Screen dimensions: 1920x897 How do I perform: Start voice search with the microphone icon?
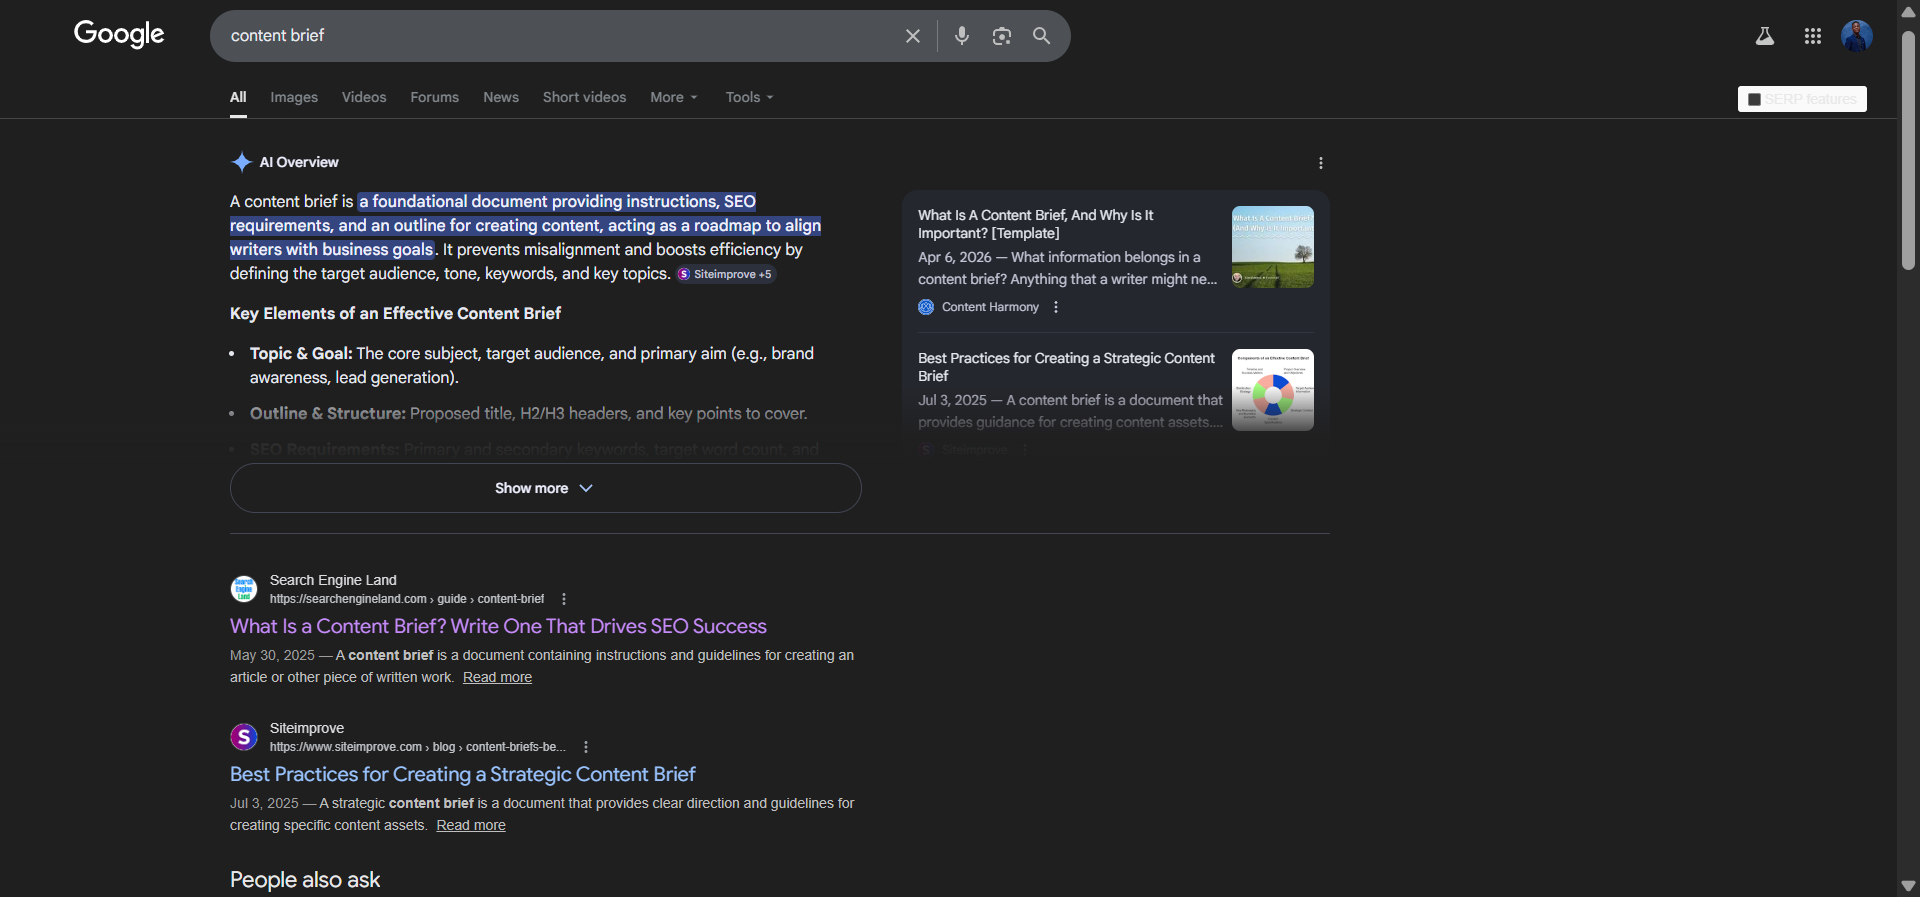(x=962, y=36)
